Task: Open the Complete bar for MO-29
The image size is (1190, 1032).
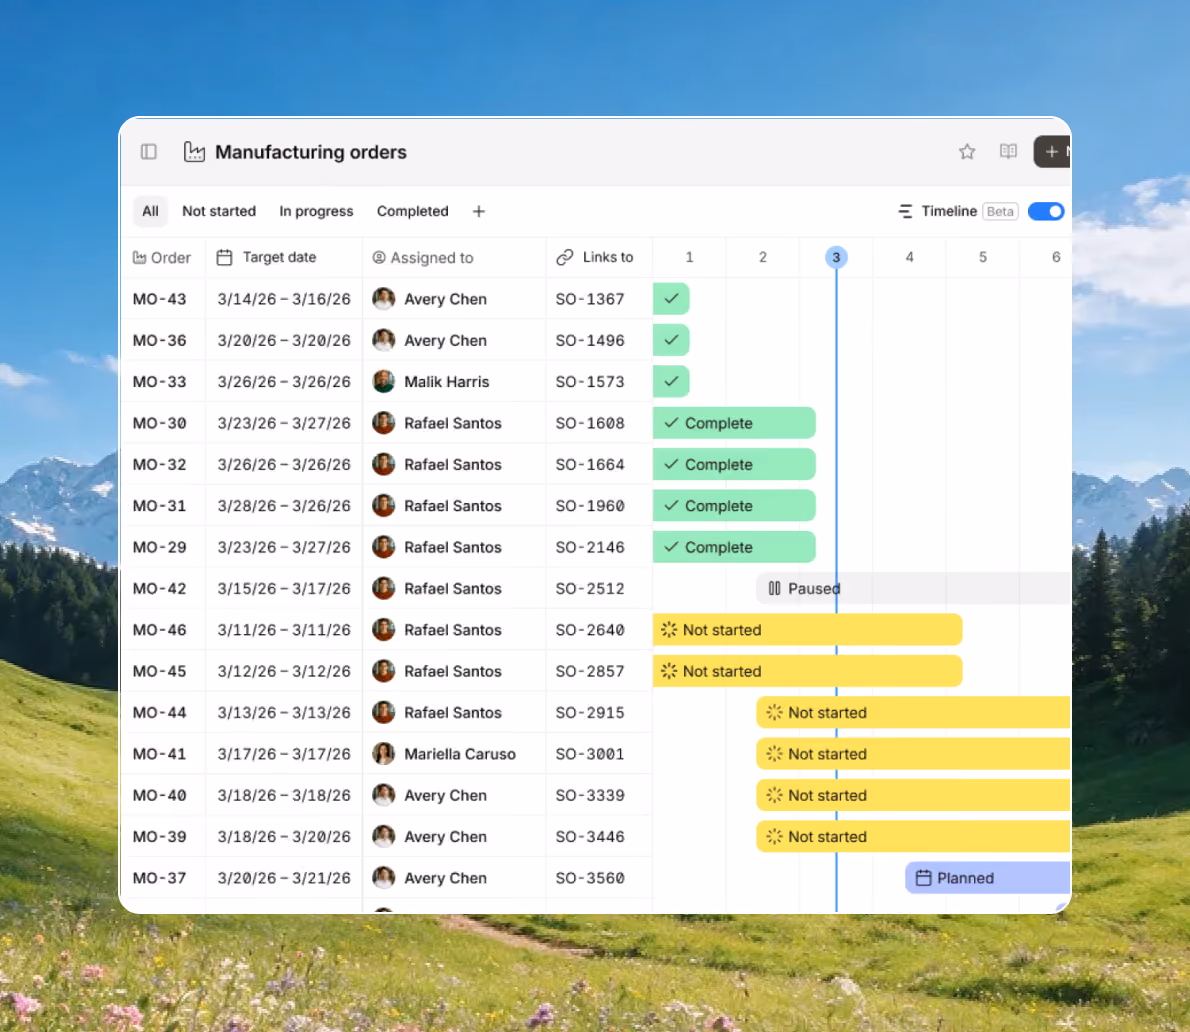Action: pos(734,547)
